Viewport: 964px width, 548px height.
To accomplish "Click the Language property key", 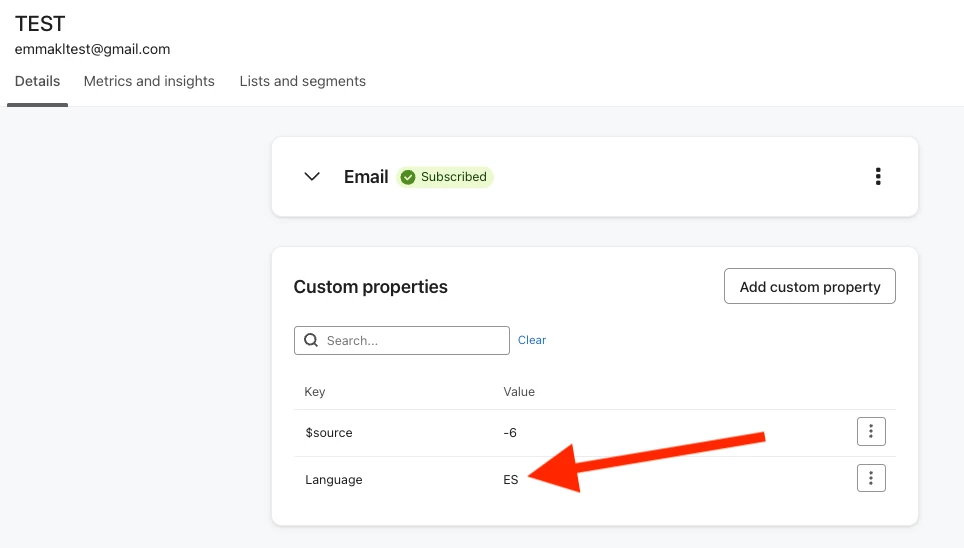I will pyautogui.click(x=333, y=480).
